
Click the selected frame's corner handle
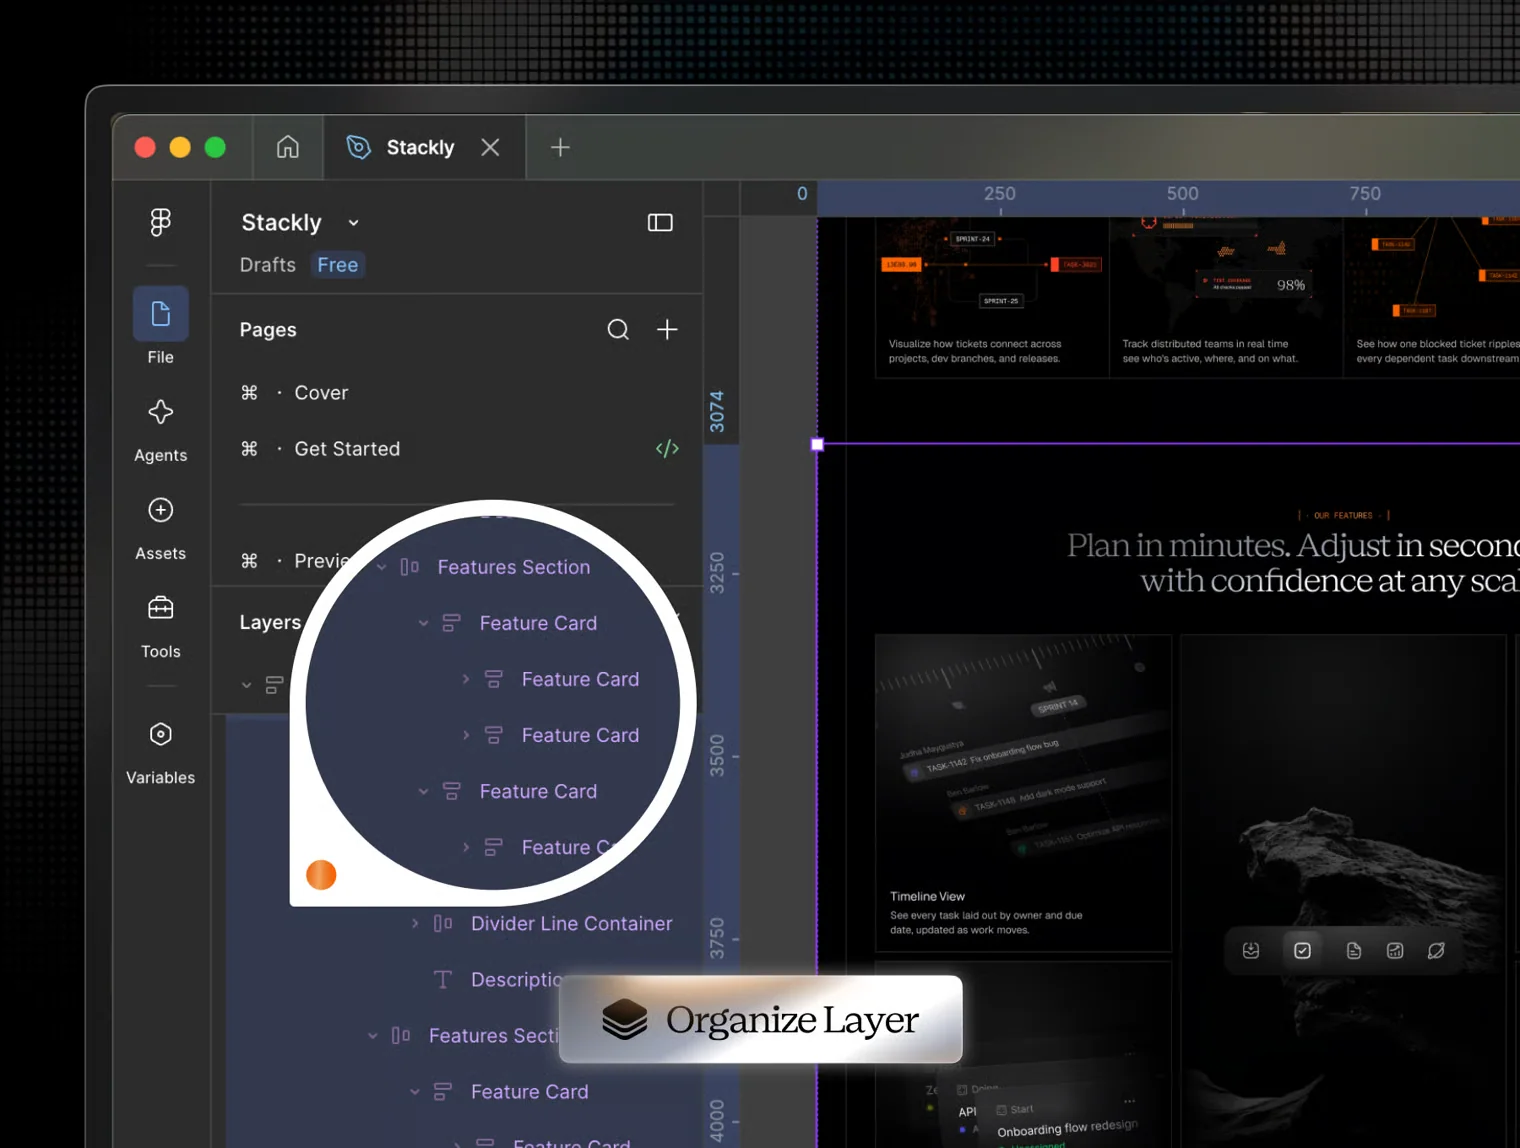tap(817, 445)
